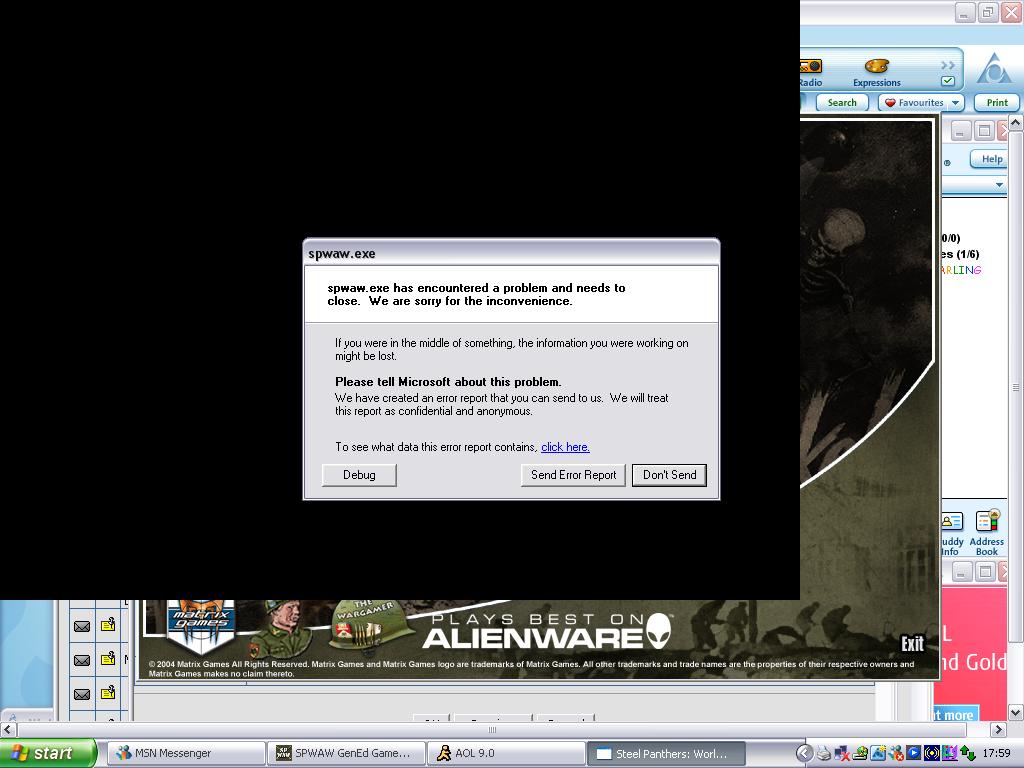Click the printer tray icon
The width and height of the screenshot is (1024, 768).
tap(824, 754)
